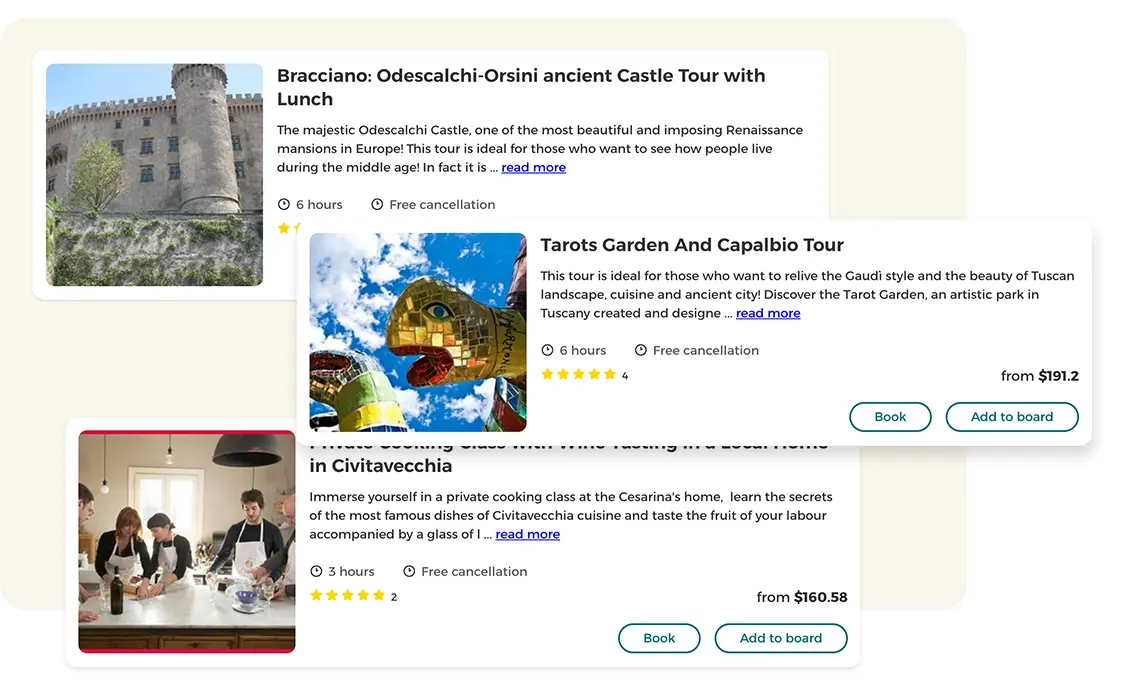This screenshot has height=690, width=1133.
Task: Expand read more for the cooking class
Action: tap(527, 535)
